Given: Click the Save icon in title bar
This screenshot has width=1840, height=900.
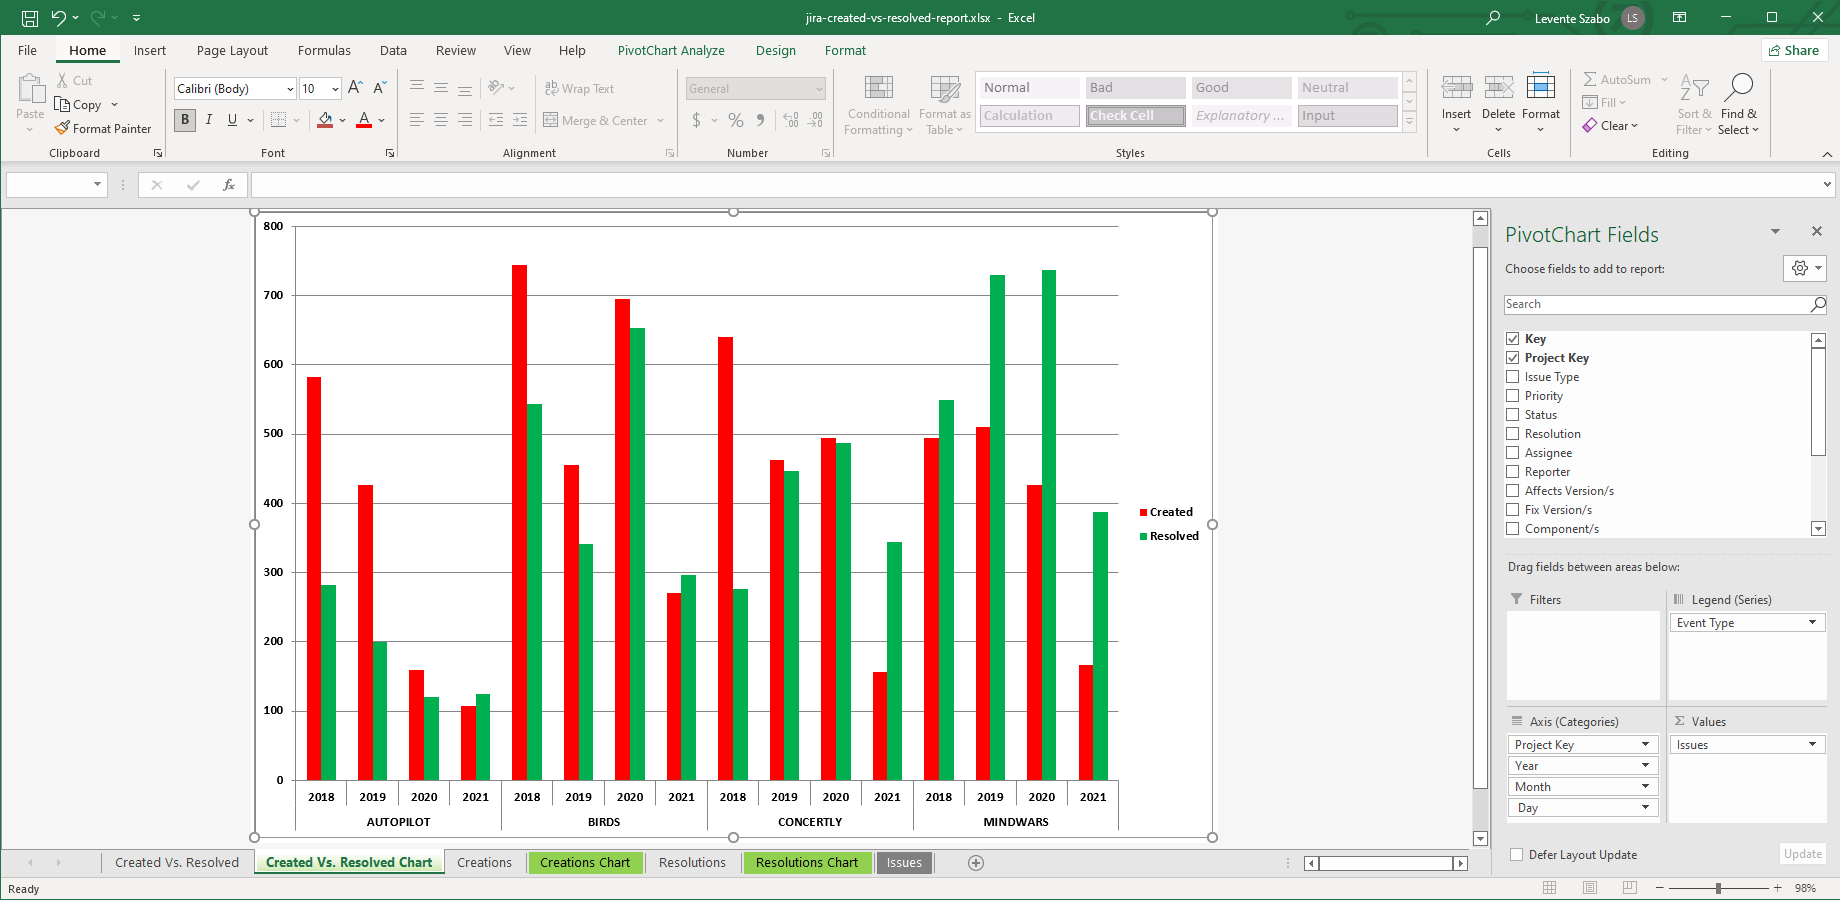Looking at the screenshot, I should point(30,18).
